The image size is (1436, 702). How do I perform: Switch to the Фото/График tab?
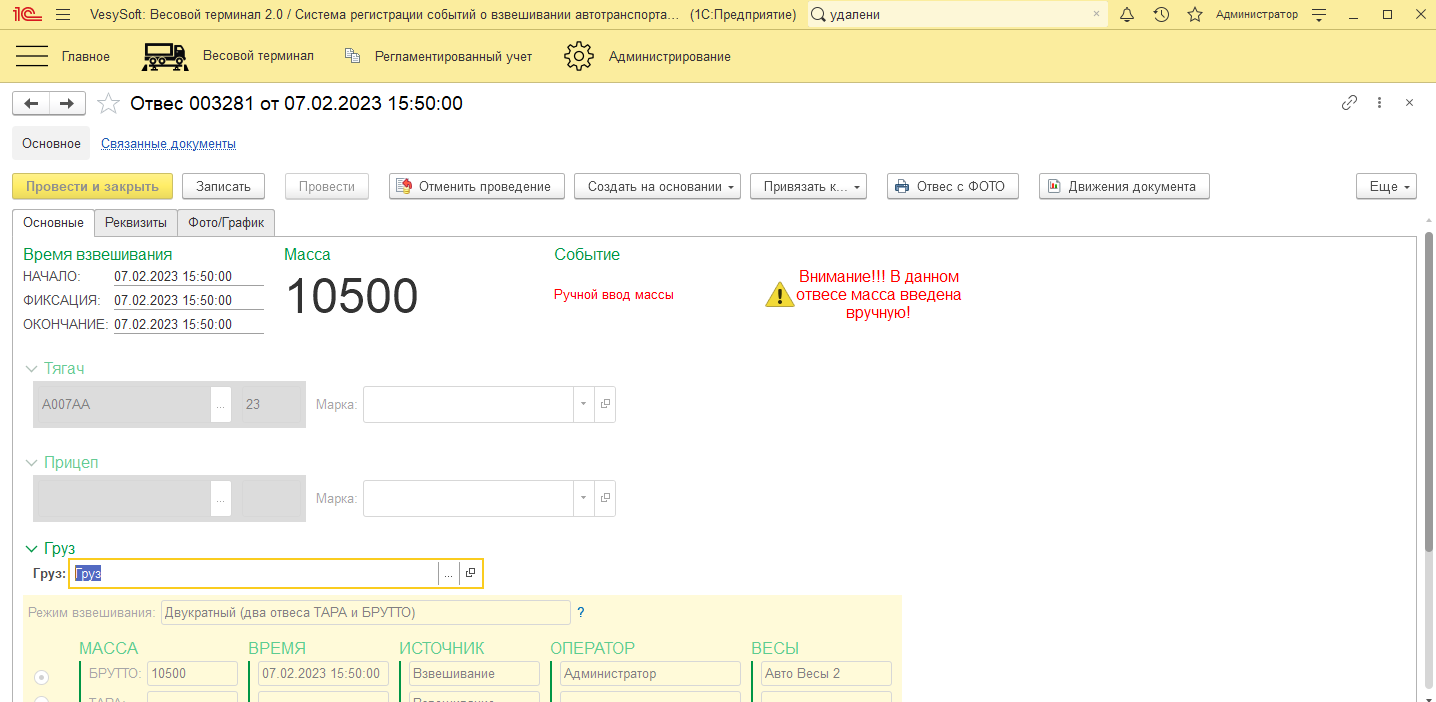click(226, 222)
